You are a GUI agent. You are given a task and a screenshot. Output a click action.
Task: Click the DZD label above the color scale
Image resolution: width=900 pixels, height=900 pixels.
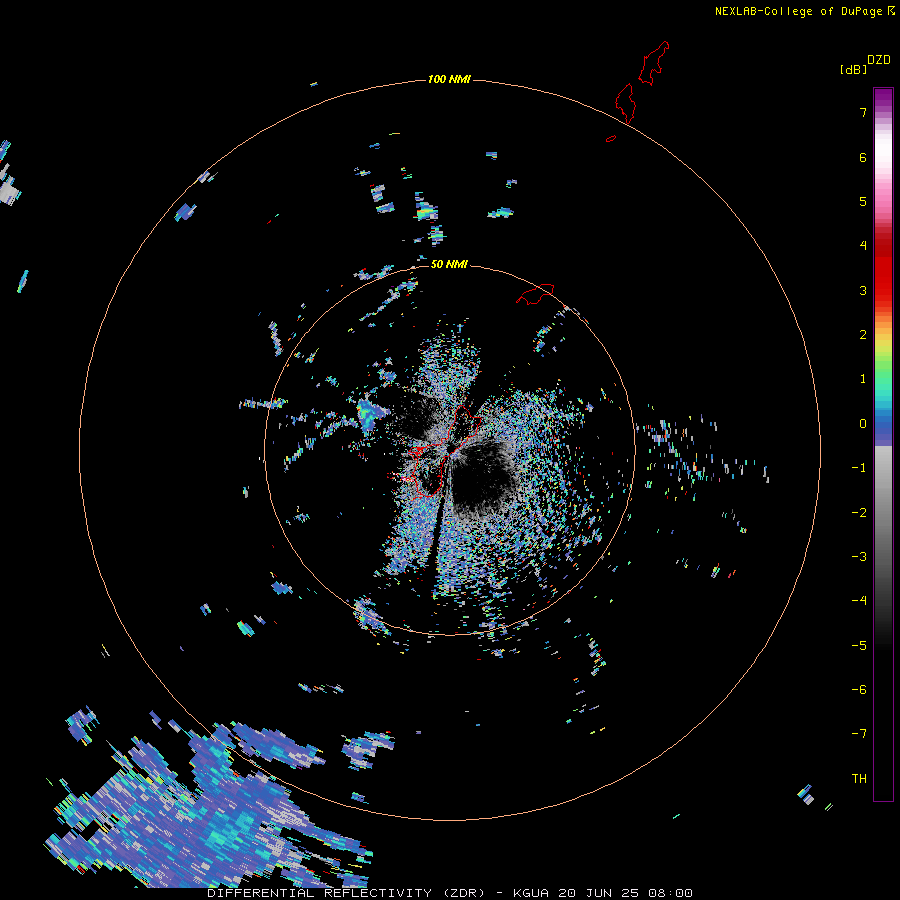point(879,60)
